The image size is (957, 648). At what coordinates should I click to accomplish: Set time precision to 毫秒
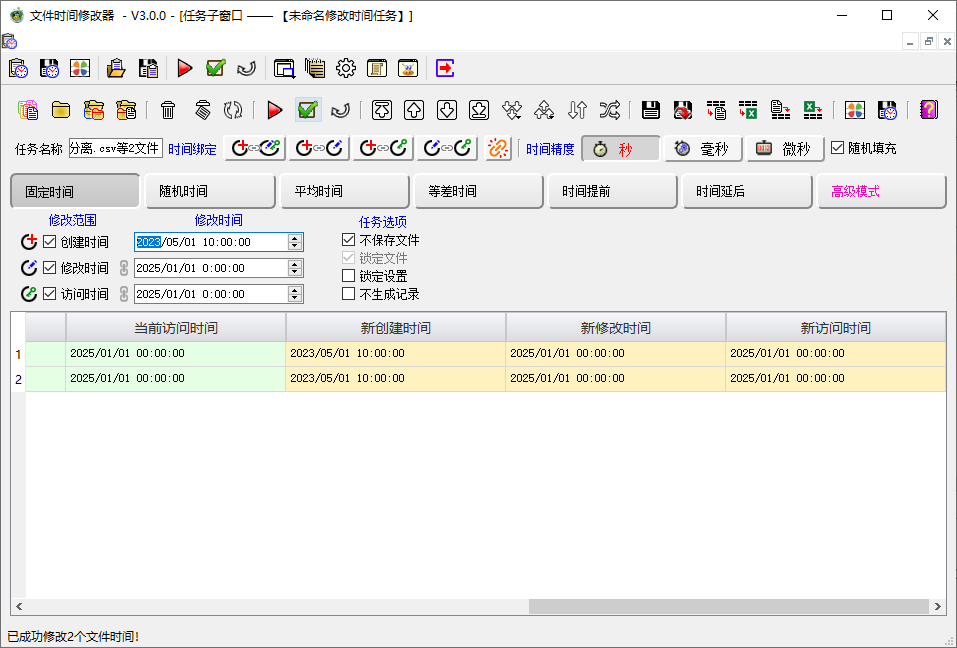coord(703,148)
